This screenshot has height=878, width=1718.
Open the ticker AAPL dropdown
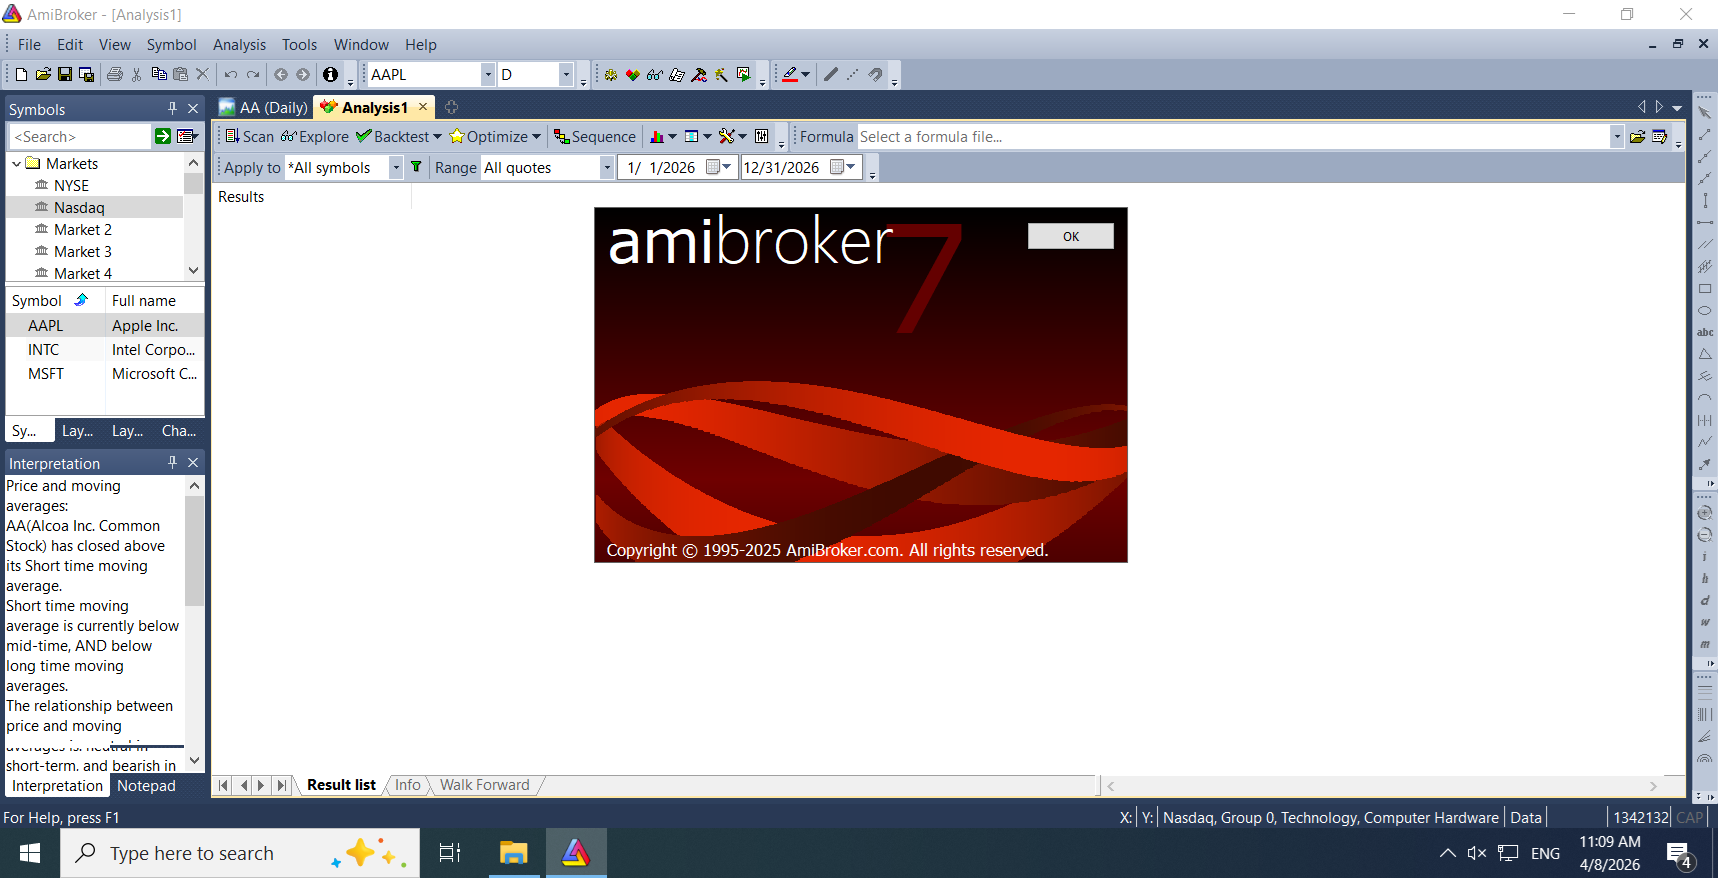coord(488,74)
